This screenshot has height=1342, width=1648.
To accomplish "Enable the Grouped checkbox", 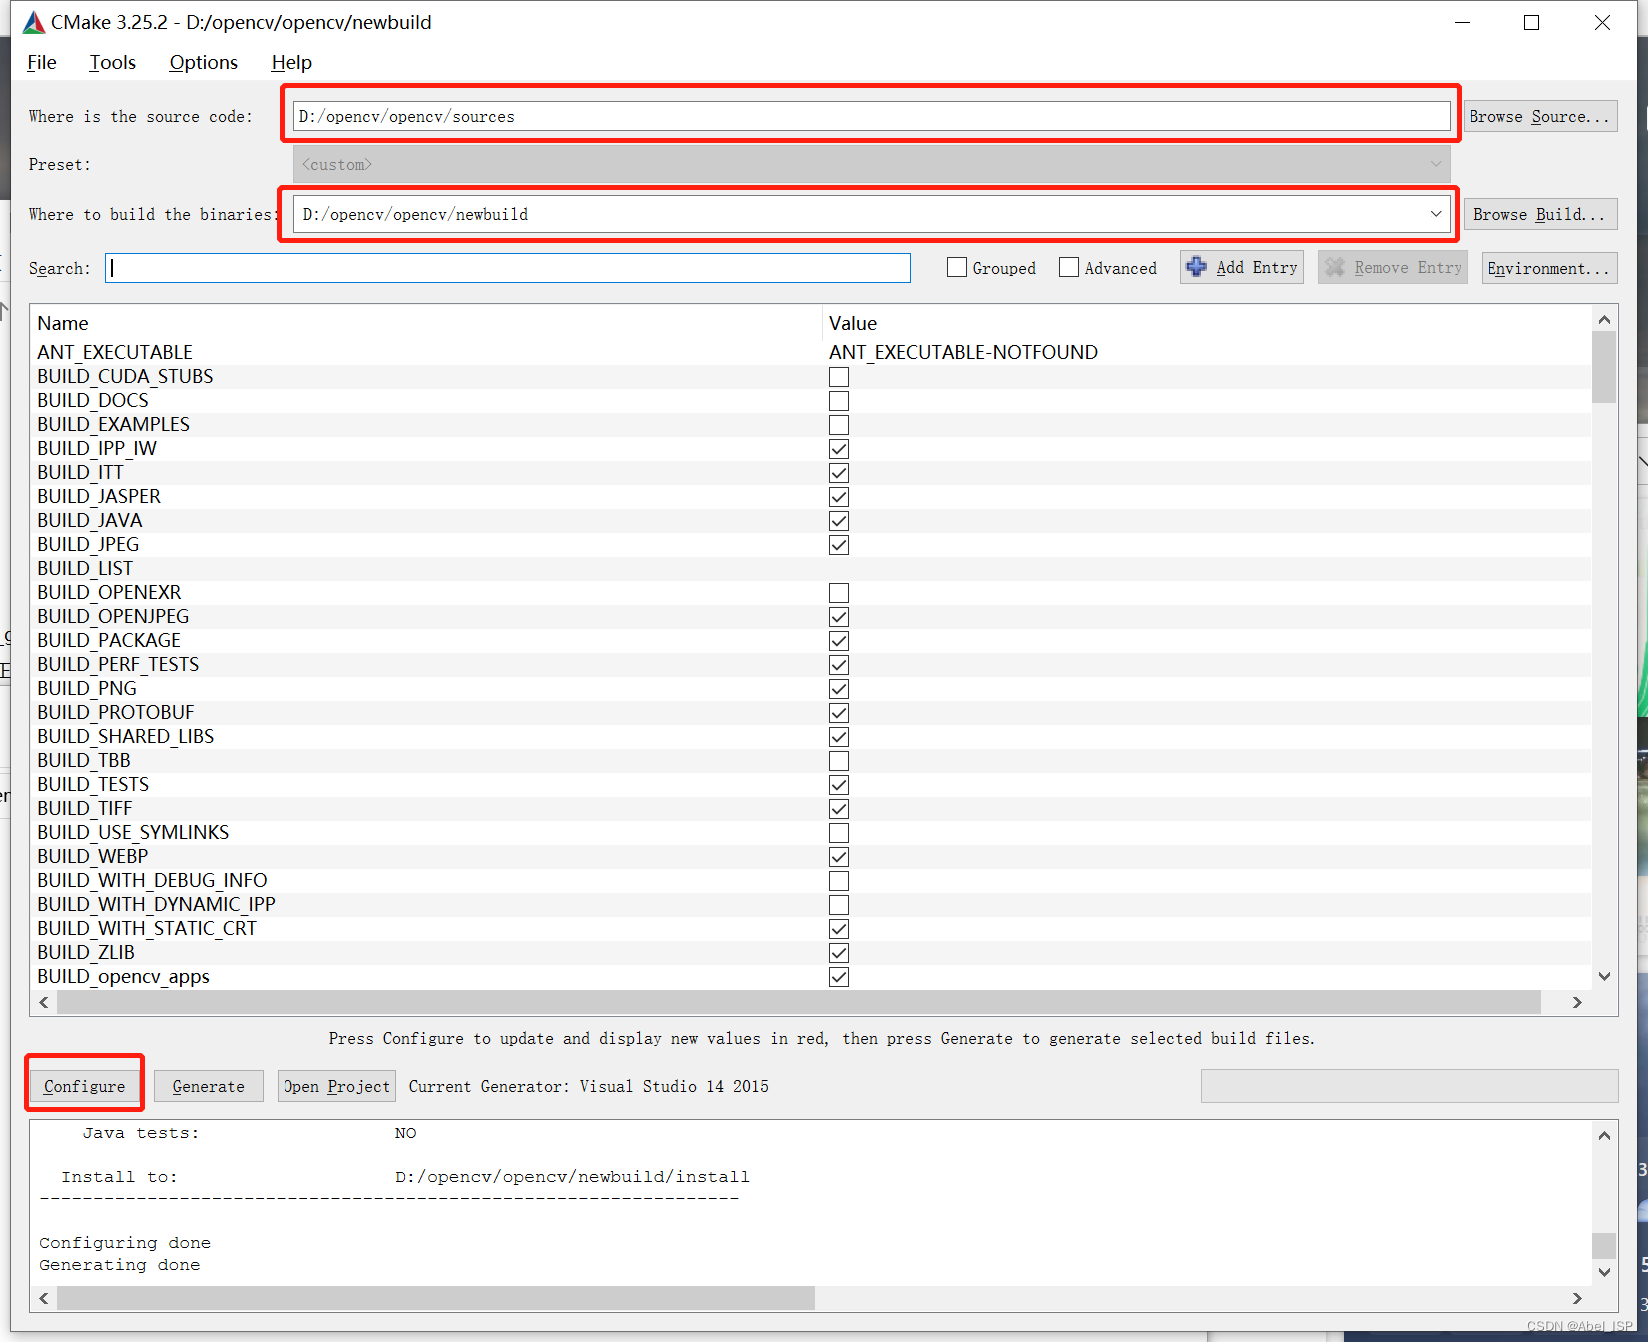I will [957, 267].
